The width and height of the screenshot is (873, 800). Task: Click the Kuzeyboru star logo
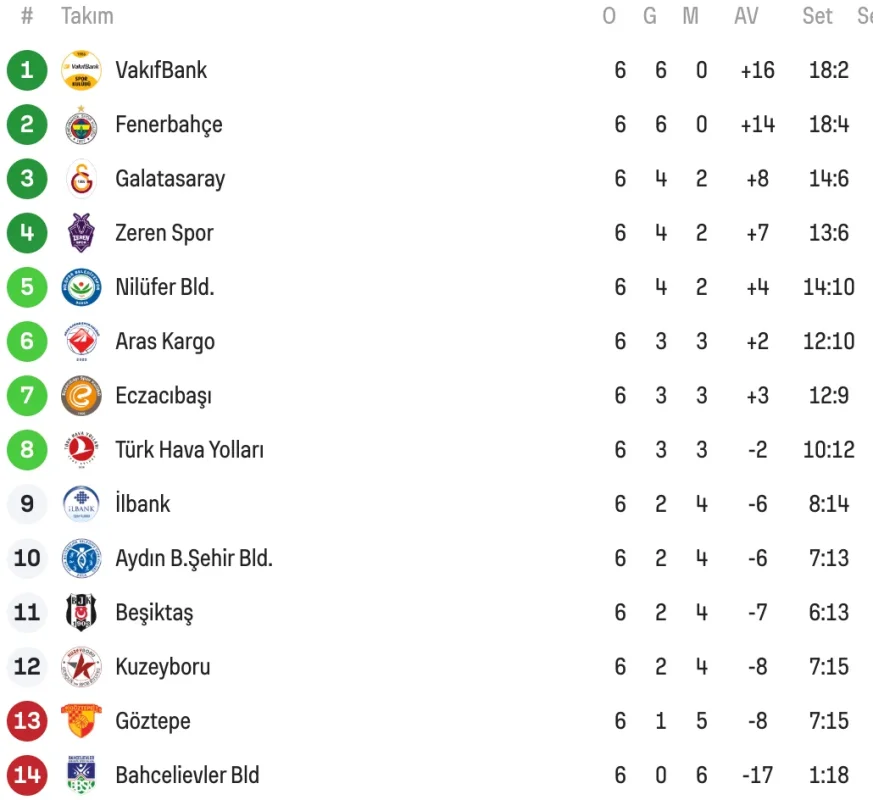point(81,666)
